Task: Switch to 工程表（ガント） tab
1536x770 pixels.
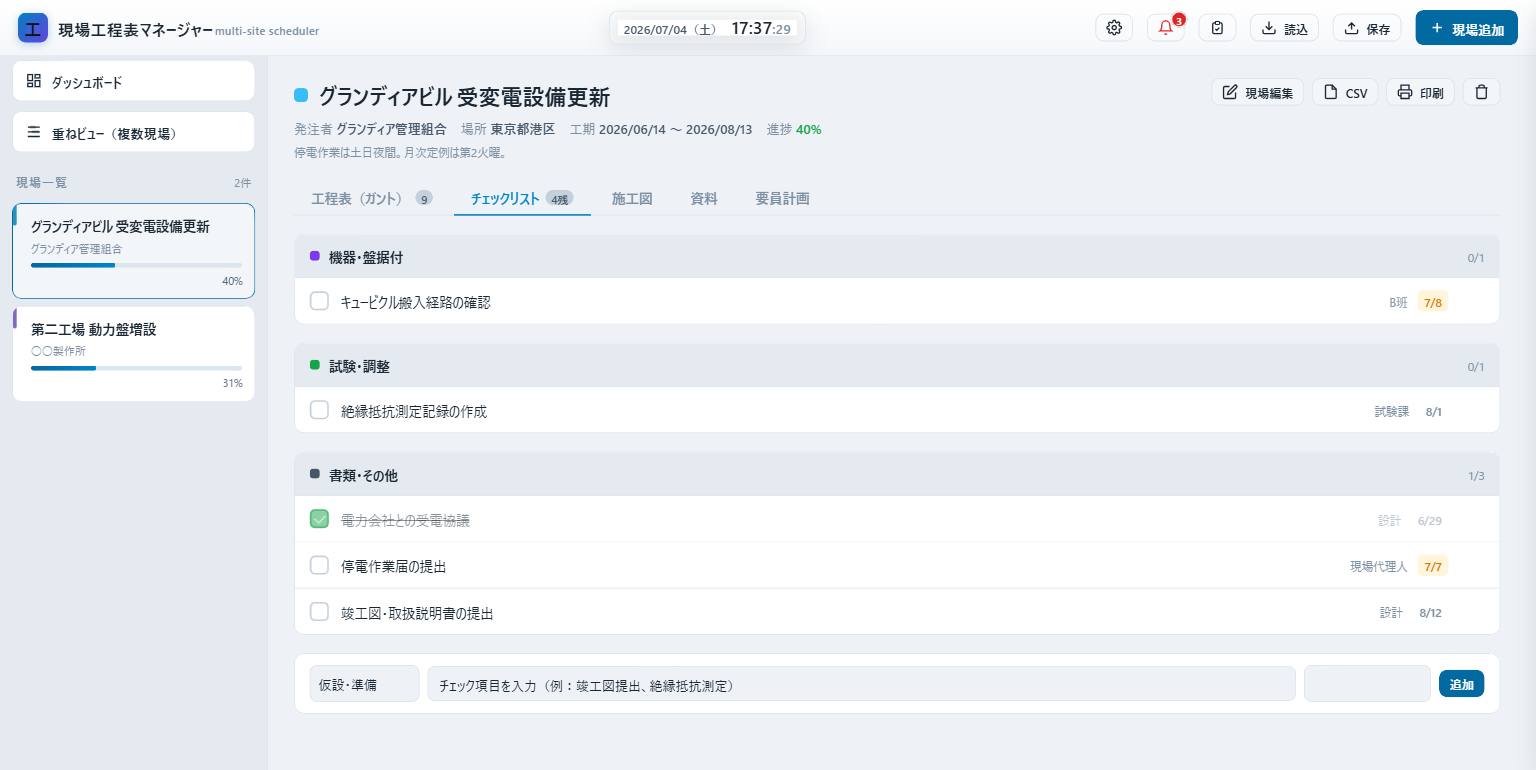Action: point(371,198)
